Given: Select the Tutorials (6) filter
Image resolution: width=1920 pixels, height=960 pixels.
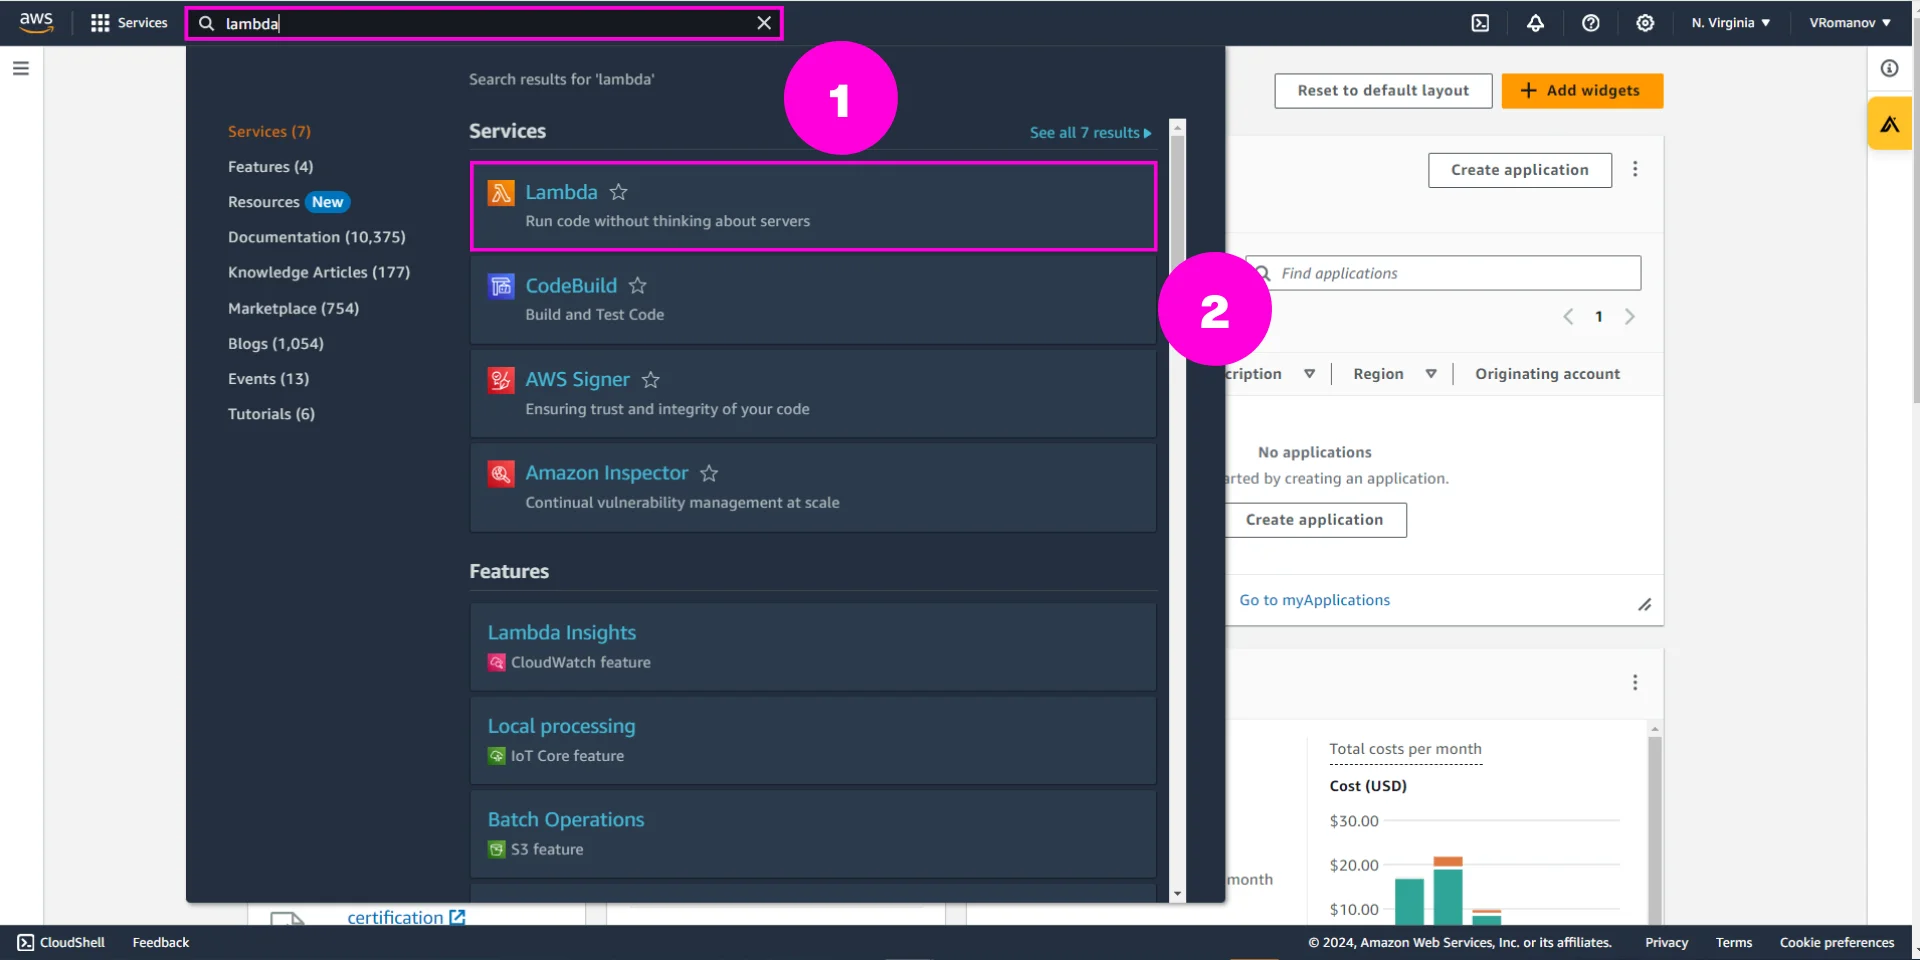Looking at the screenshot, I should (271, 413).
